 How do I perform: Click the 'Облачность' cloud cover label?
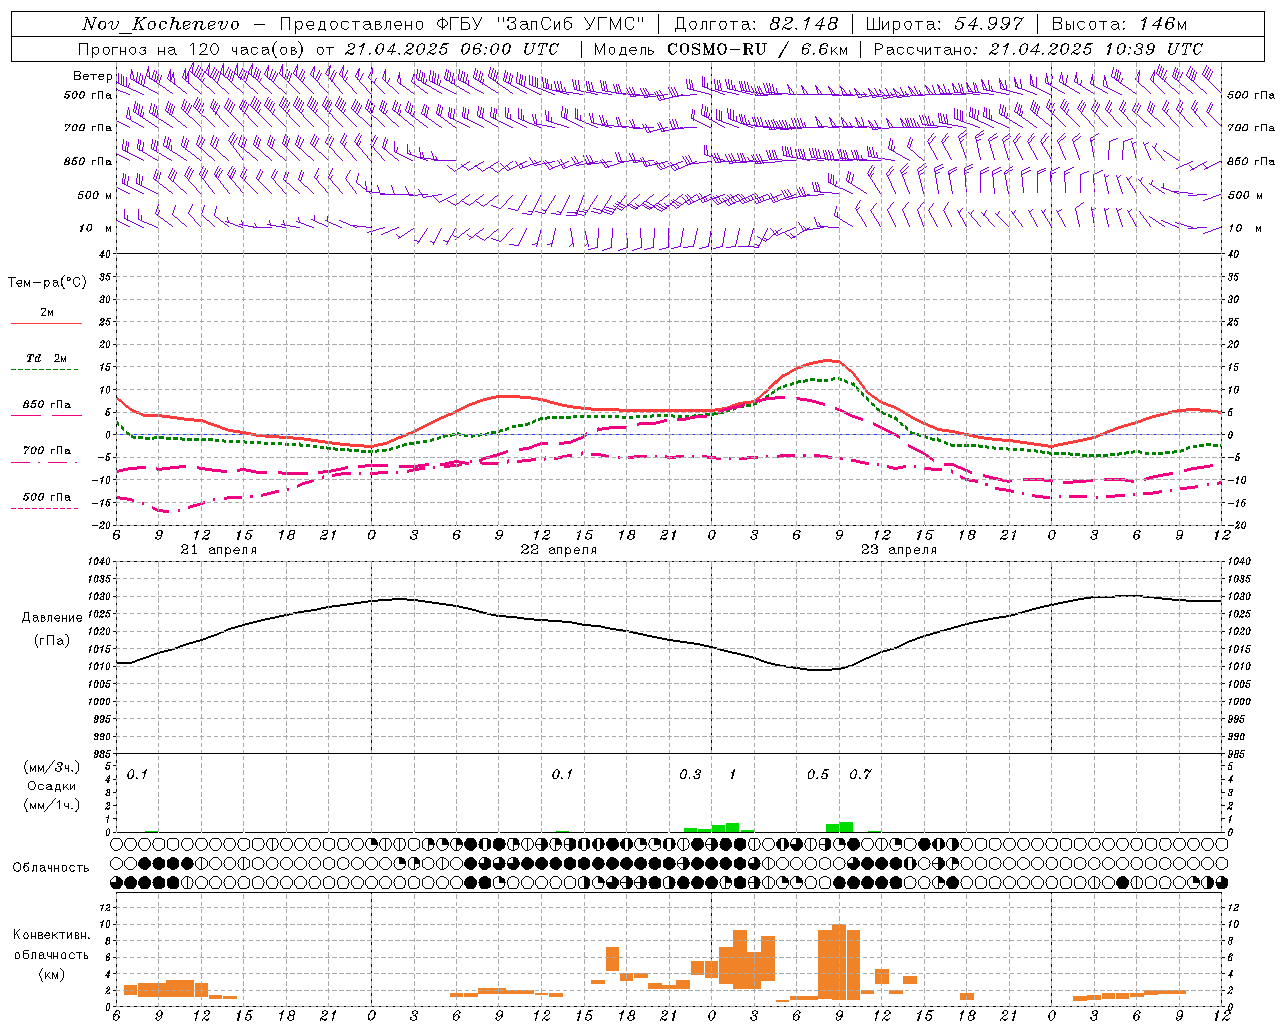51,868
